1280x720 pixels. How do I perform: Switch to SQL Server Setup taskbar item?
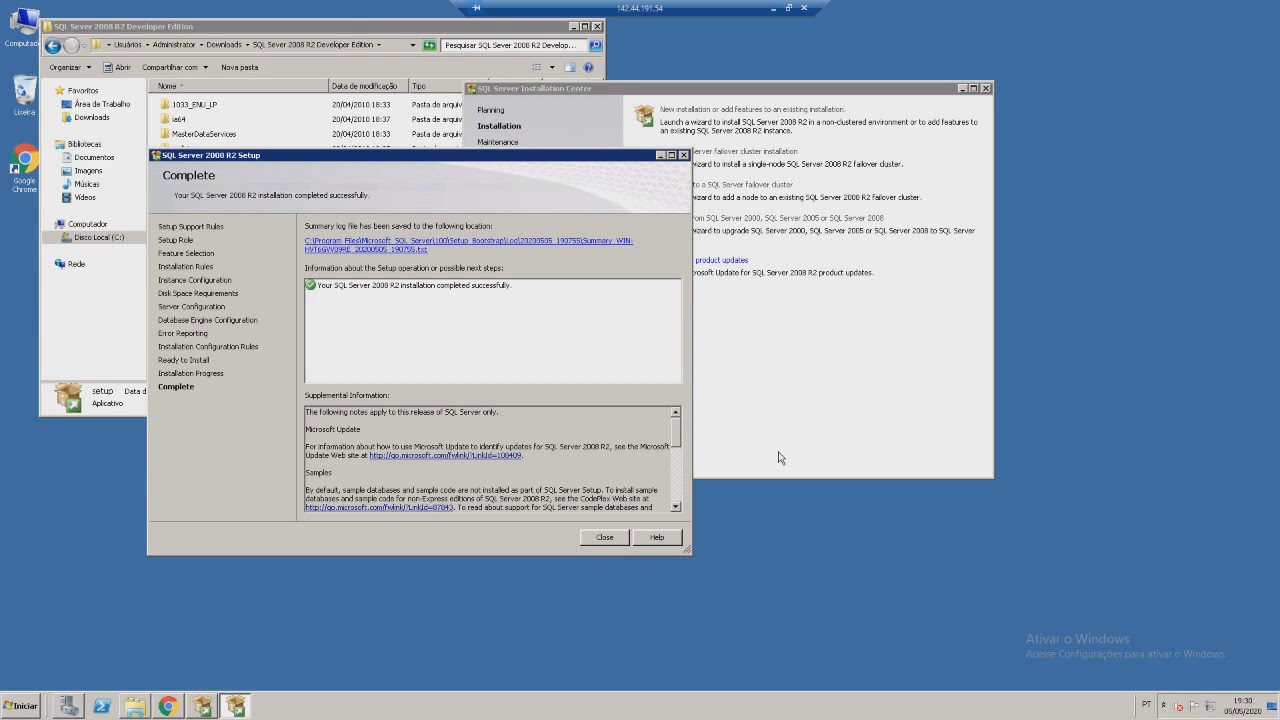point(236,706)
